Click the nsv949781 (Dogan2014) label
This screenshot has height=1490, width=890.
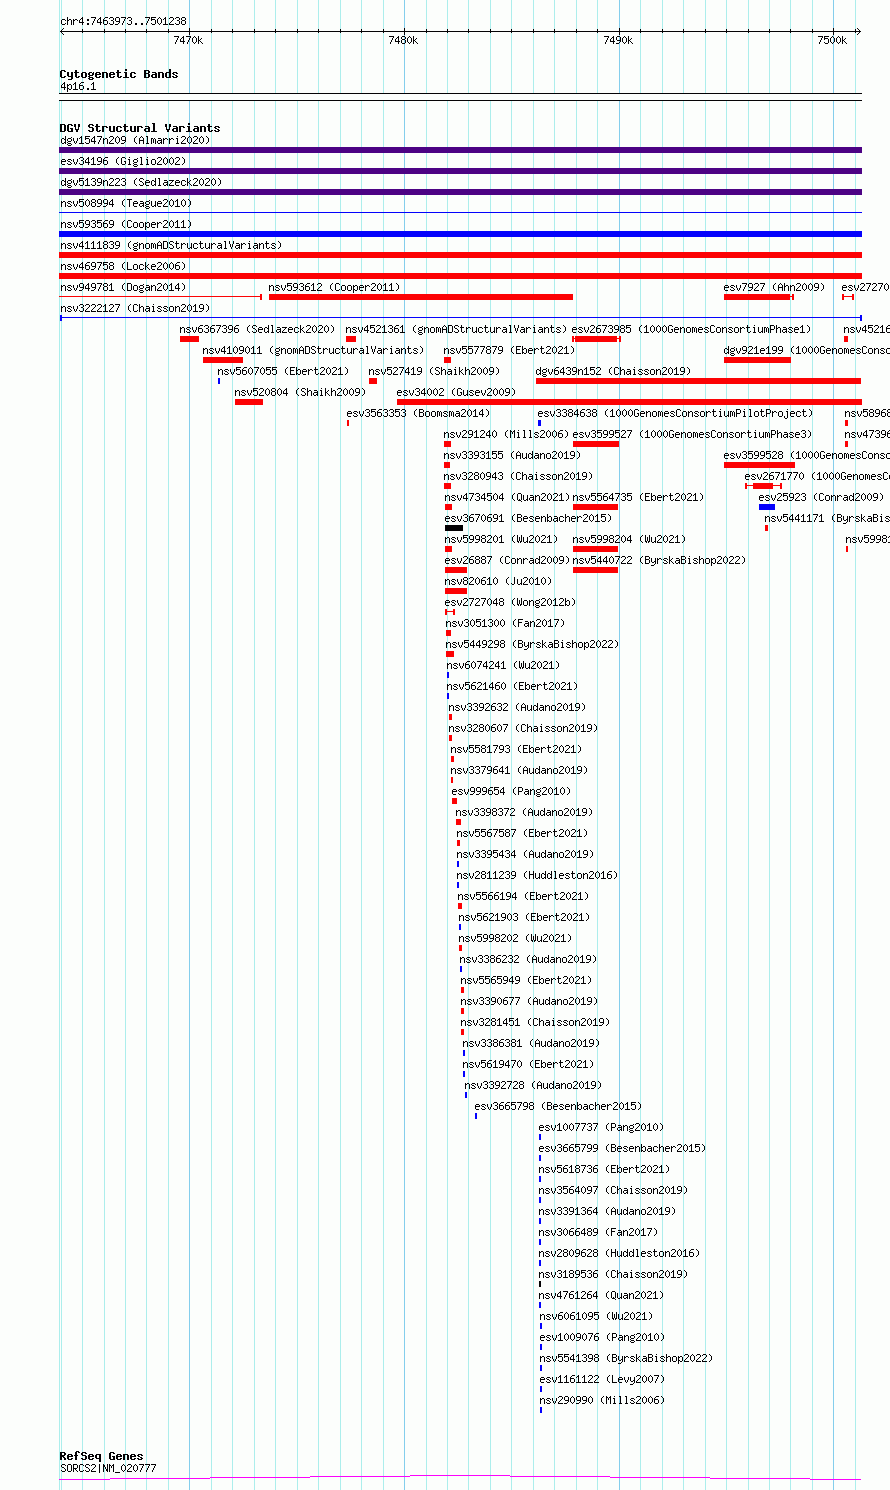click(x=123, y=287)
